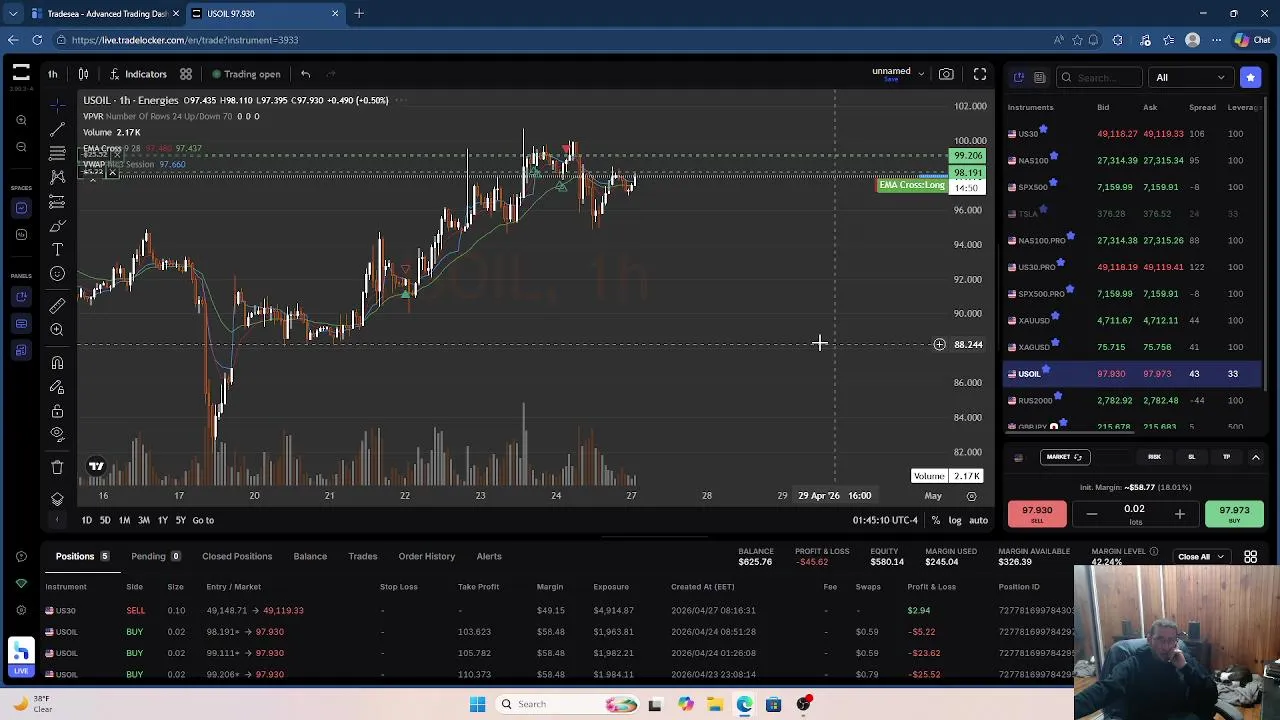1280x720 pixels.
Task: Open the All instruments filter dropdown
Action: point(1190,77)
